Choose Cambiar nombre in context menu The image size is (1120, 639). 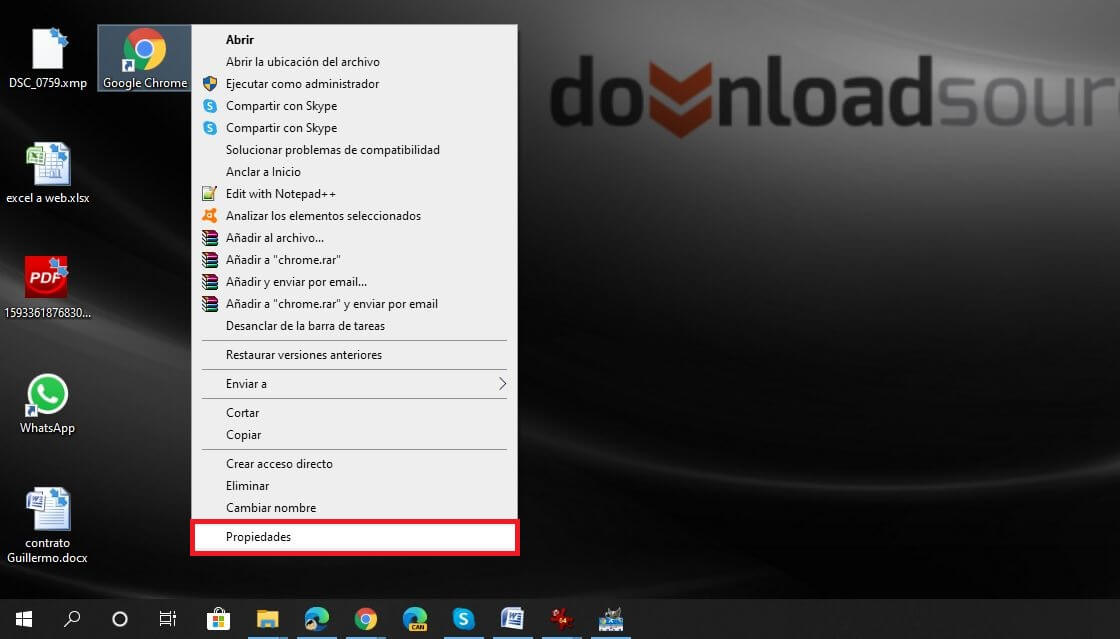[x=354, y=508]
